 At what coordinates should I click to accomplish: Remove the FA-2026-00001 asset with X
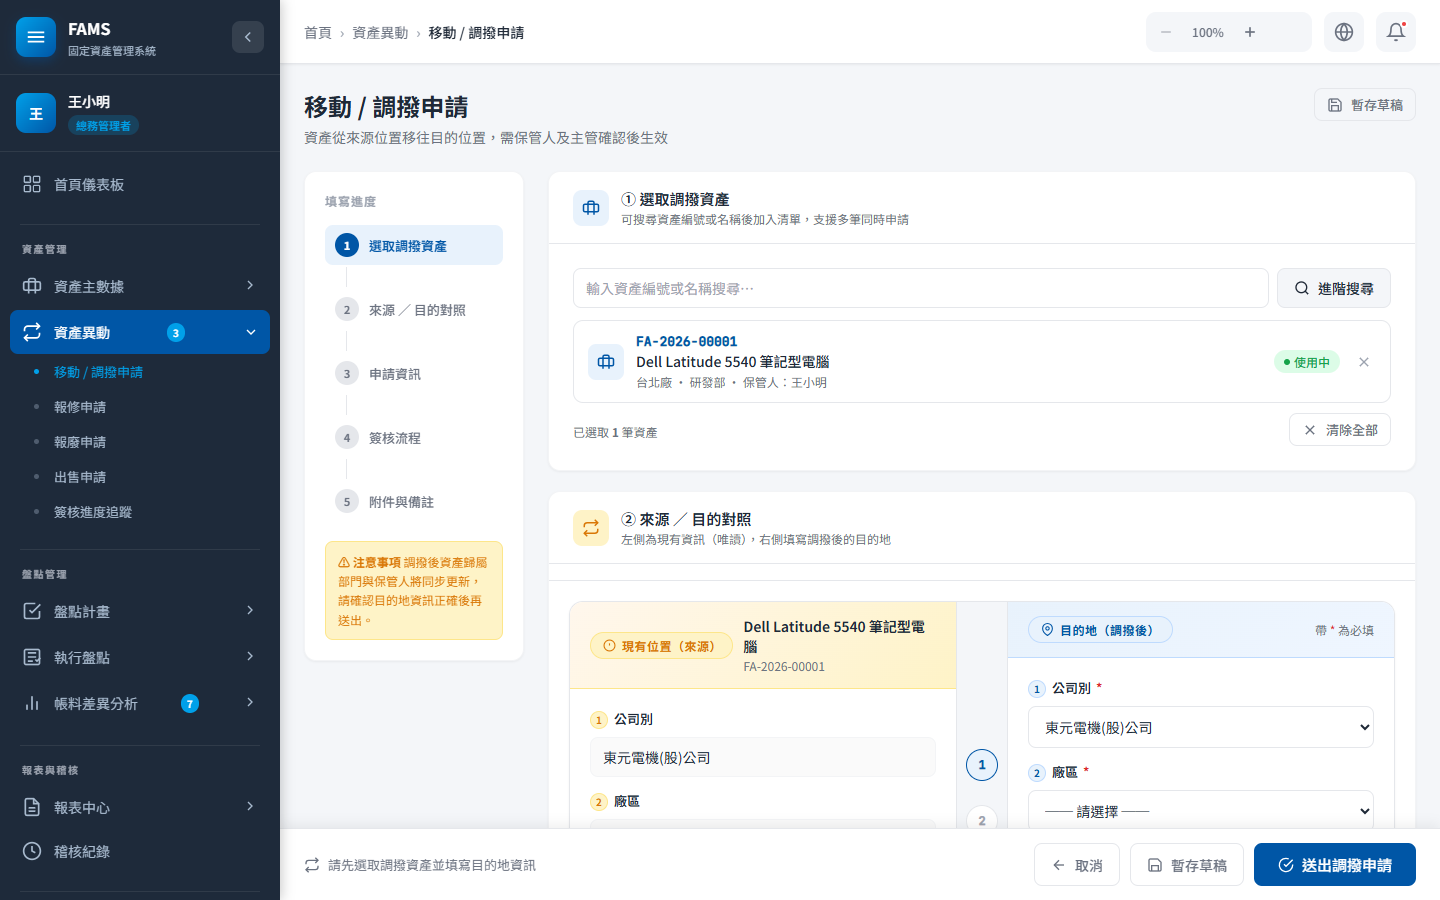[x=1364, y=362]
